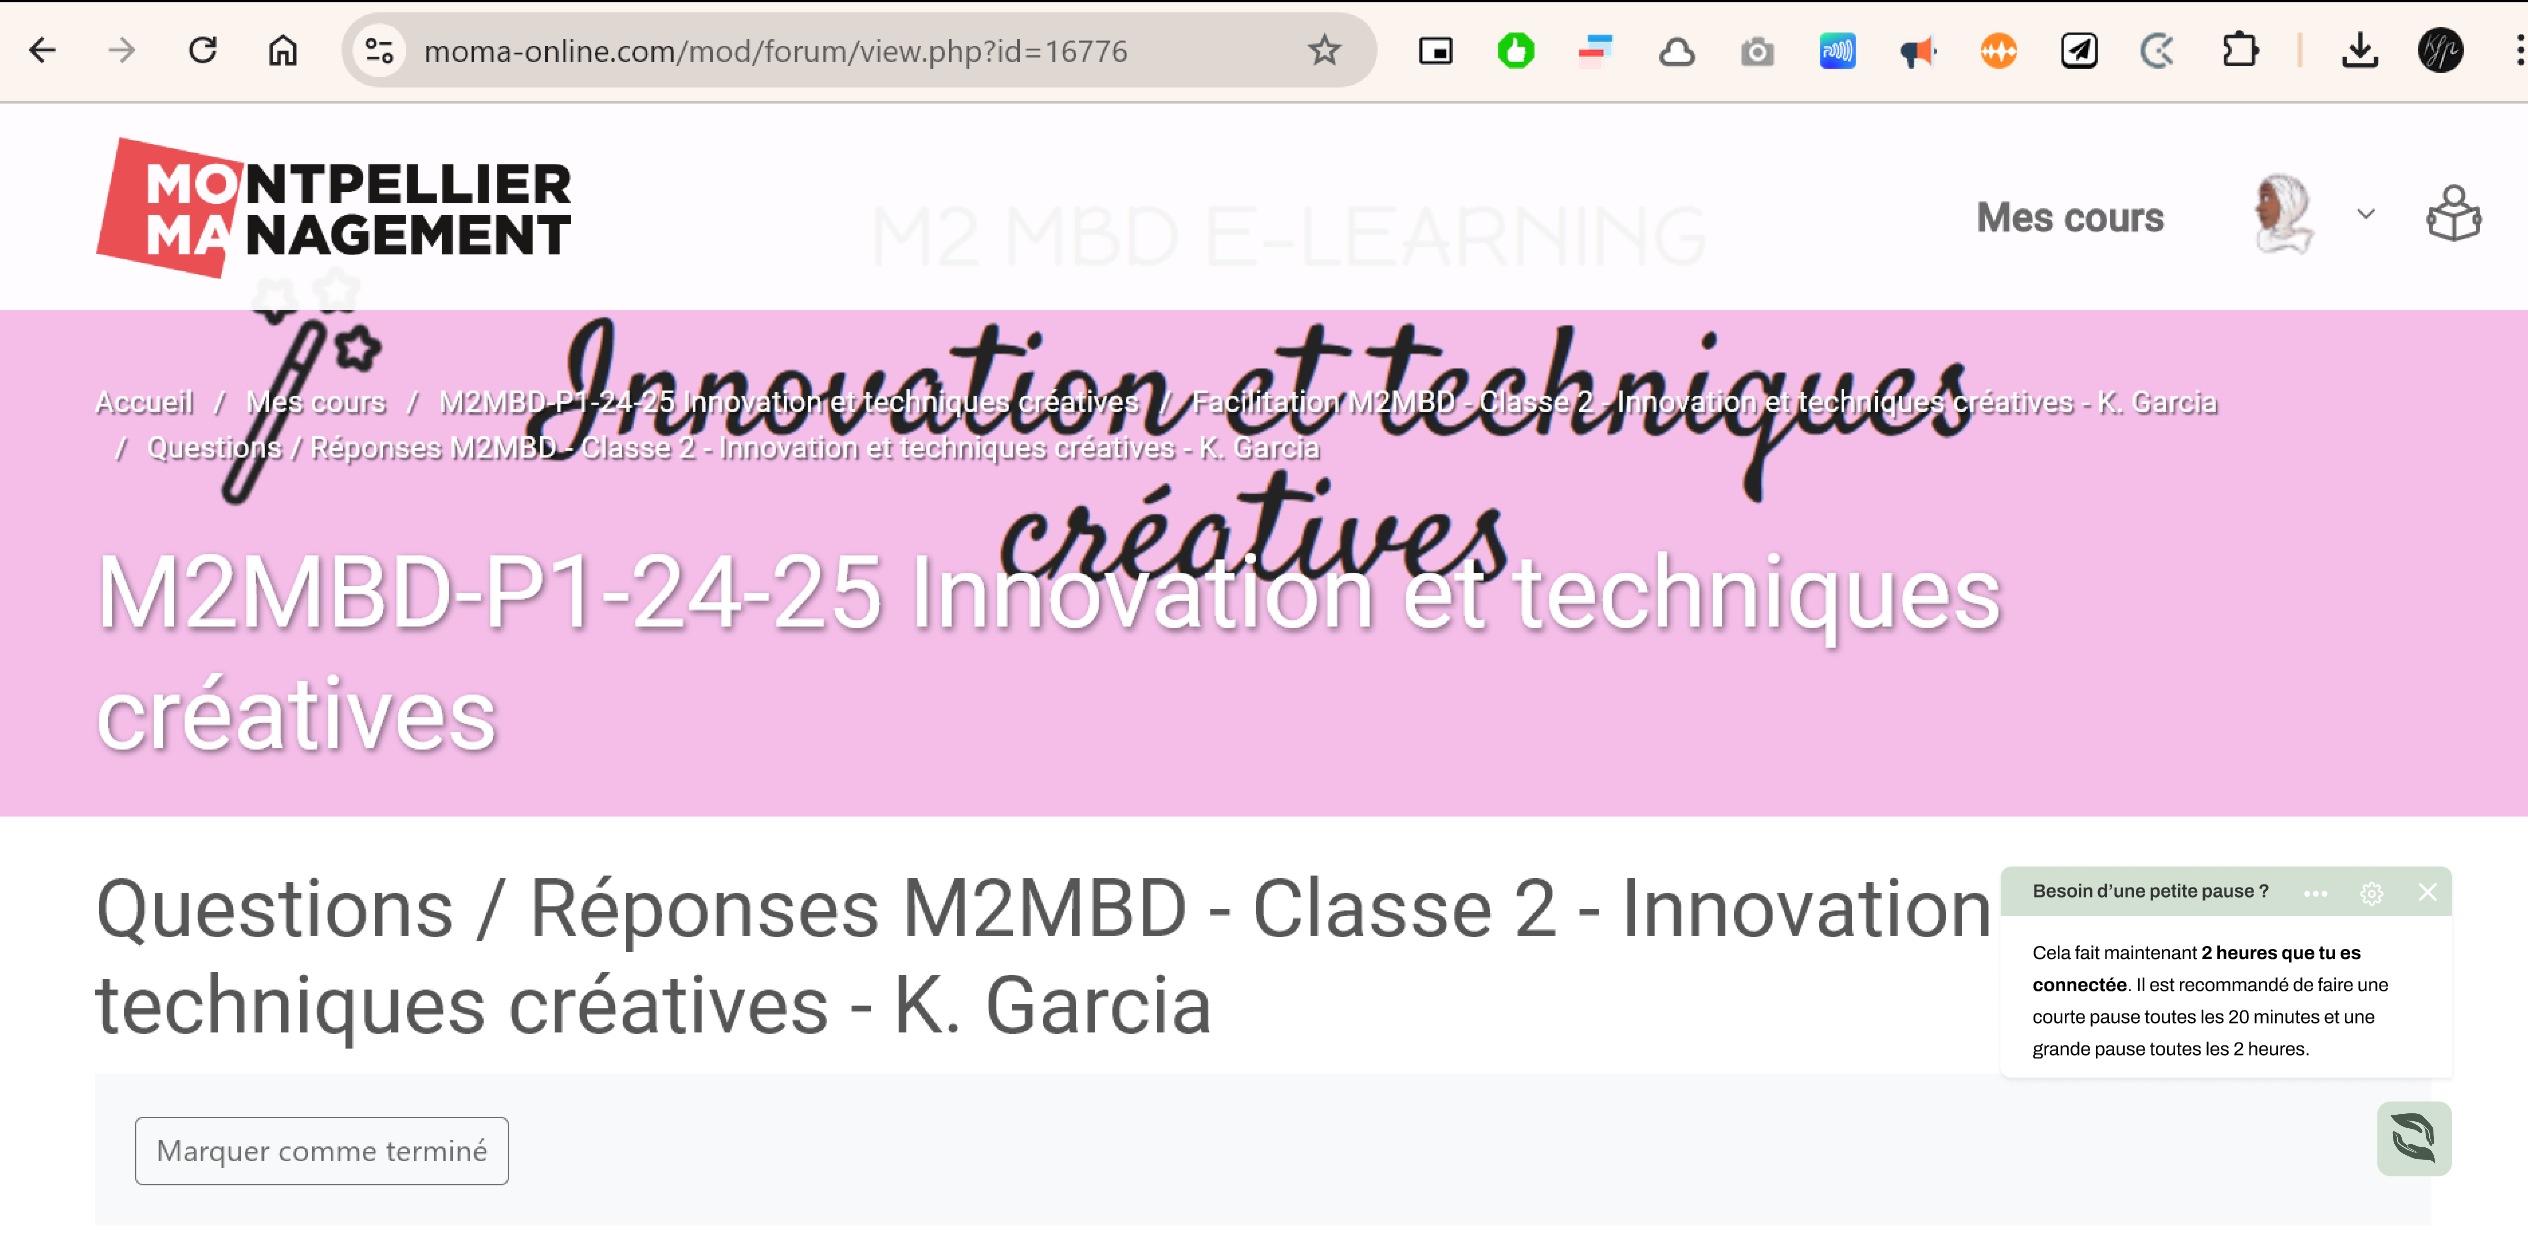Click the moma-online URL address field

coord(775,51)
